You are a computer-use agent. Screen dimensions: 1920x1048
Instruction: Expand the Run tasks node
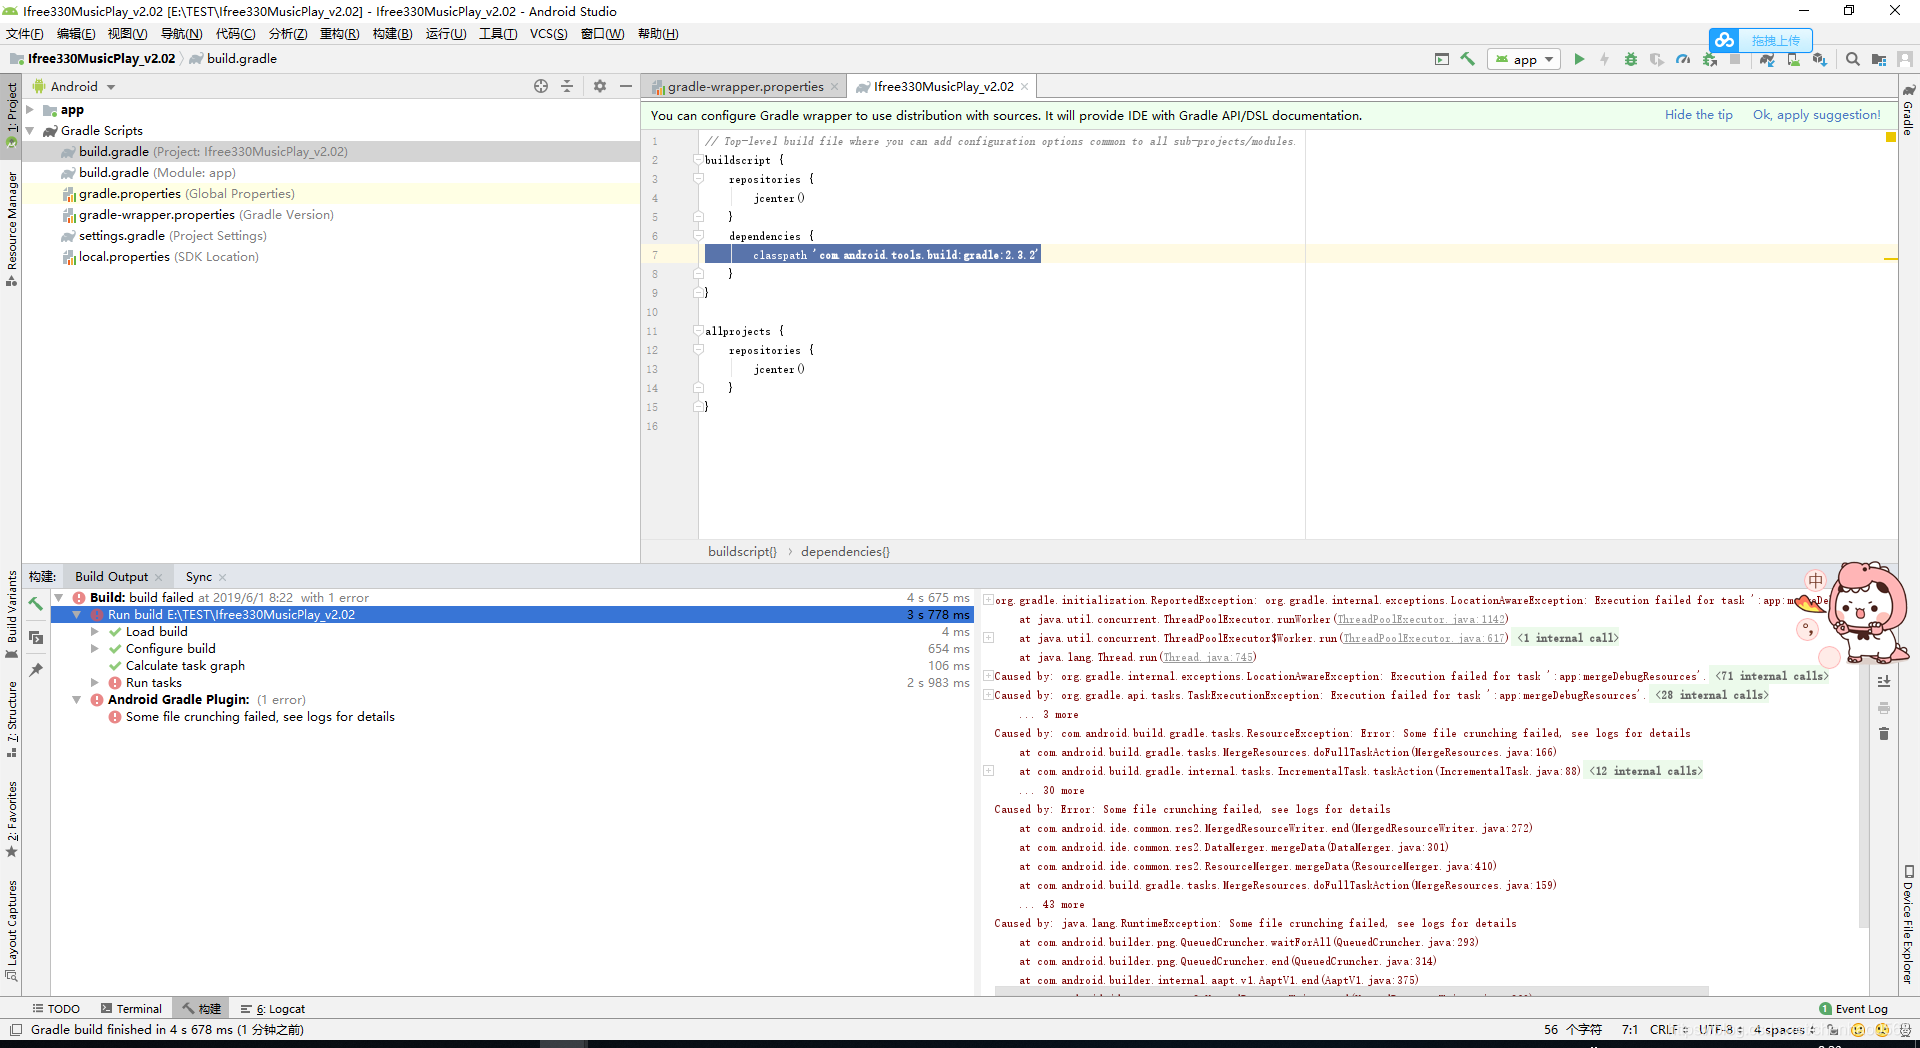point(95,683)
